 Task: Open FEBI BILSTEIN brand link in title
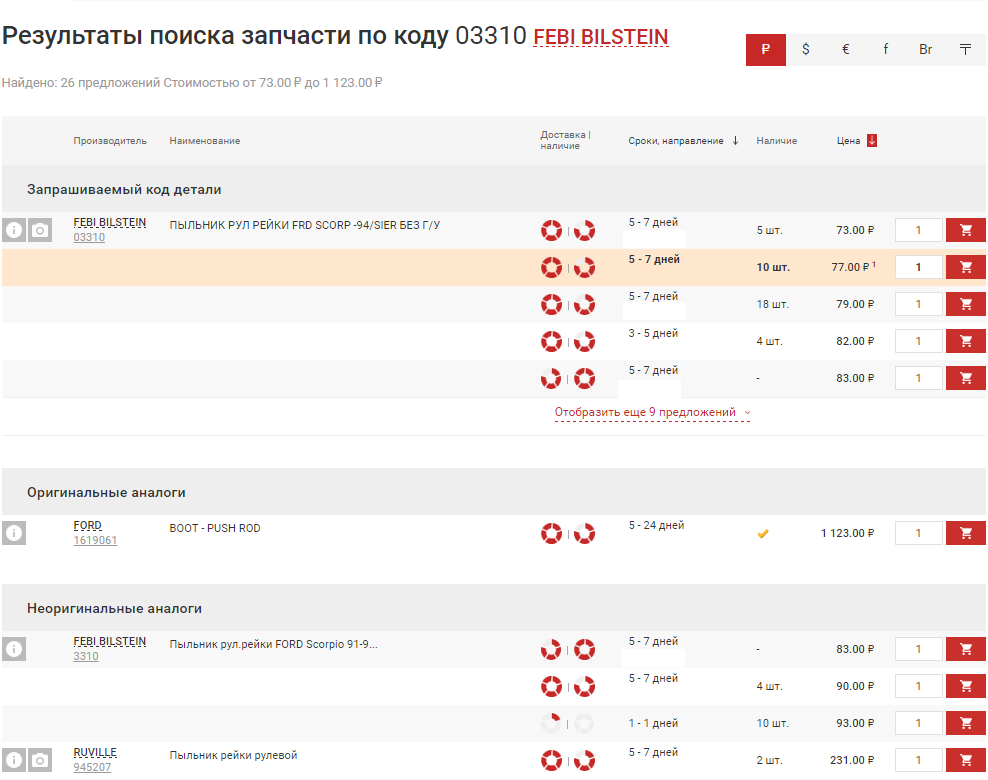click(600, 37)
